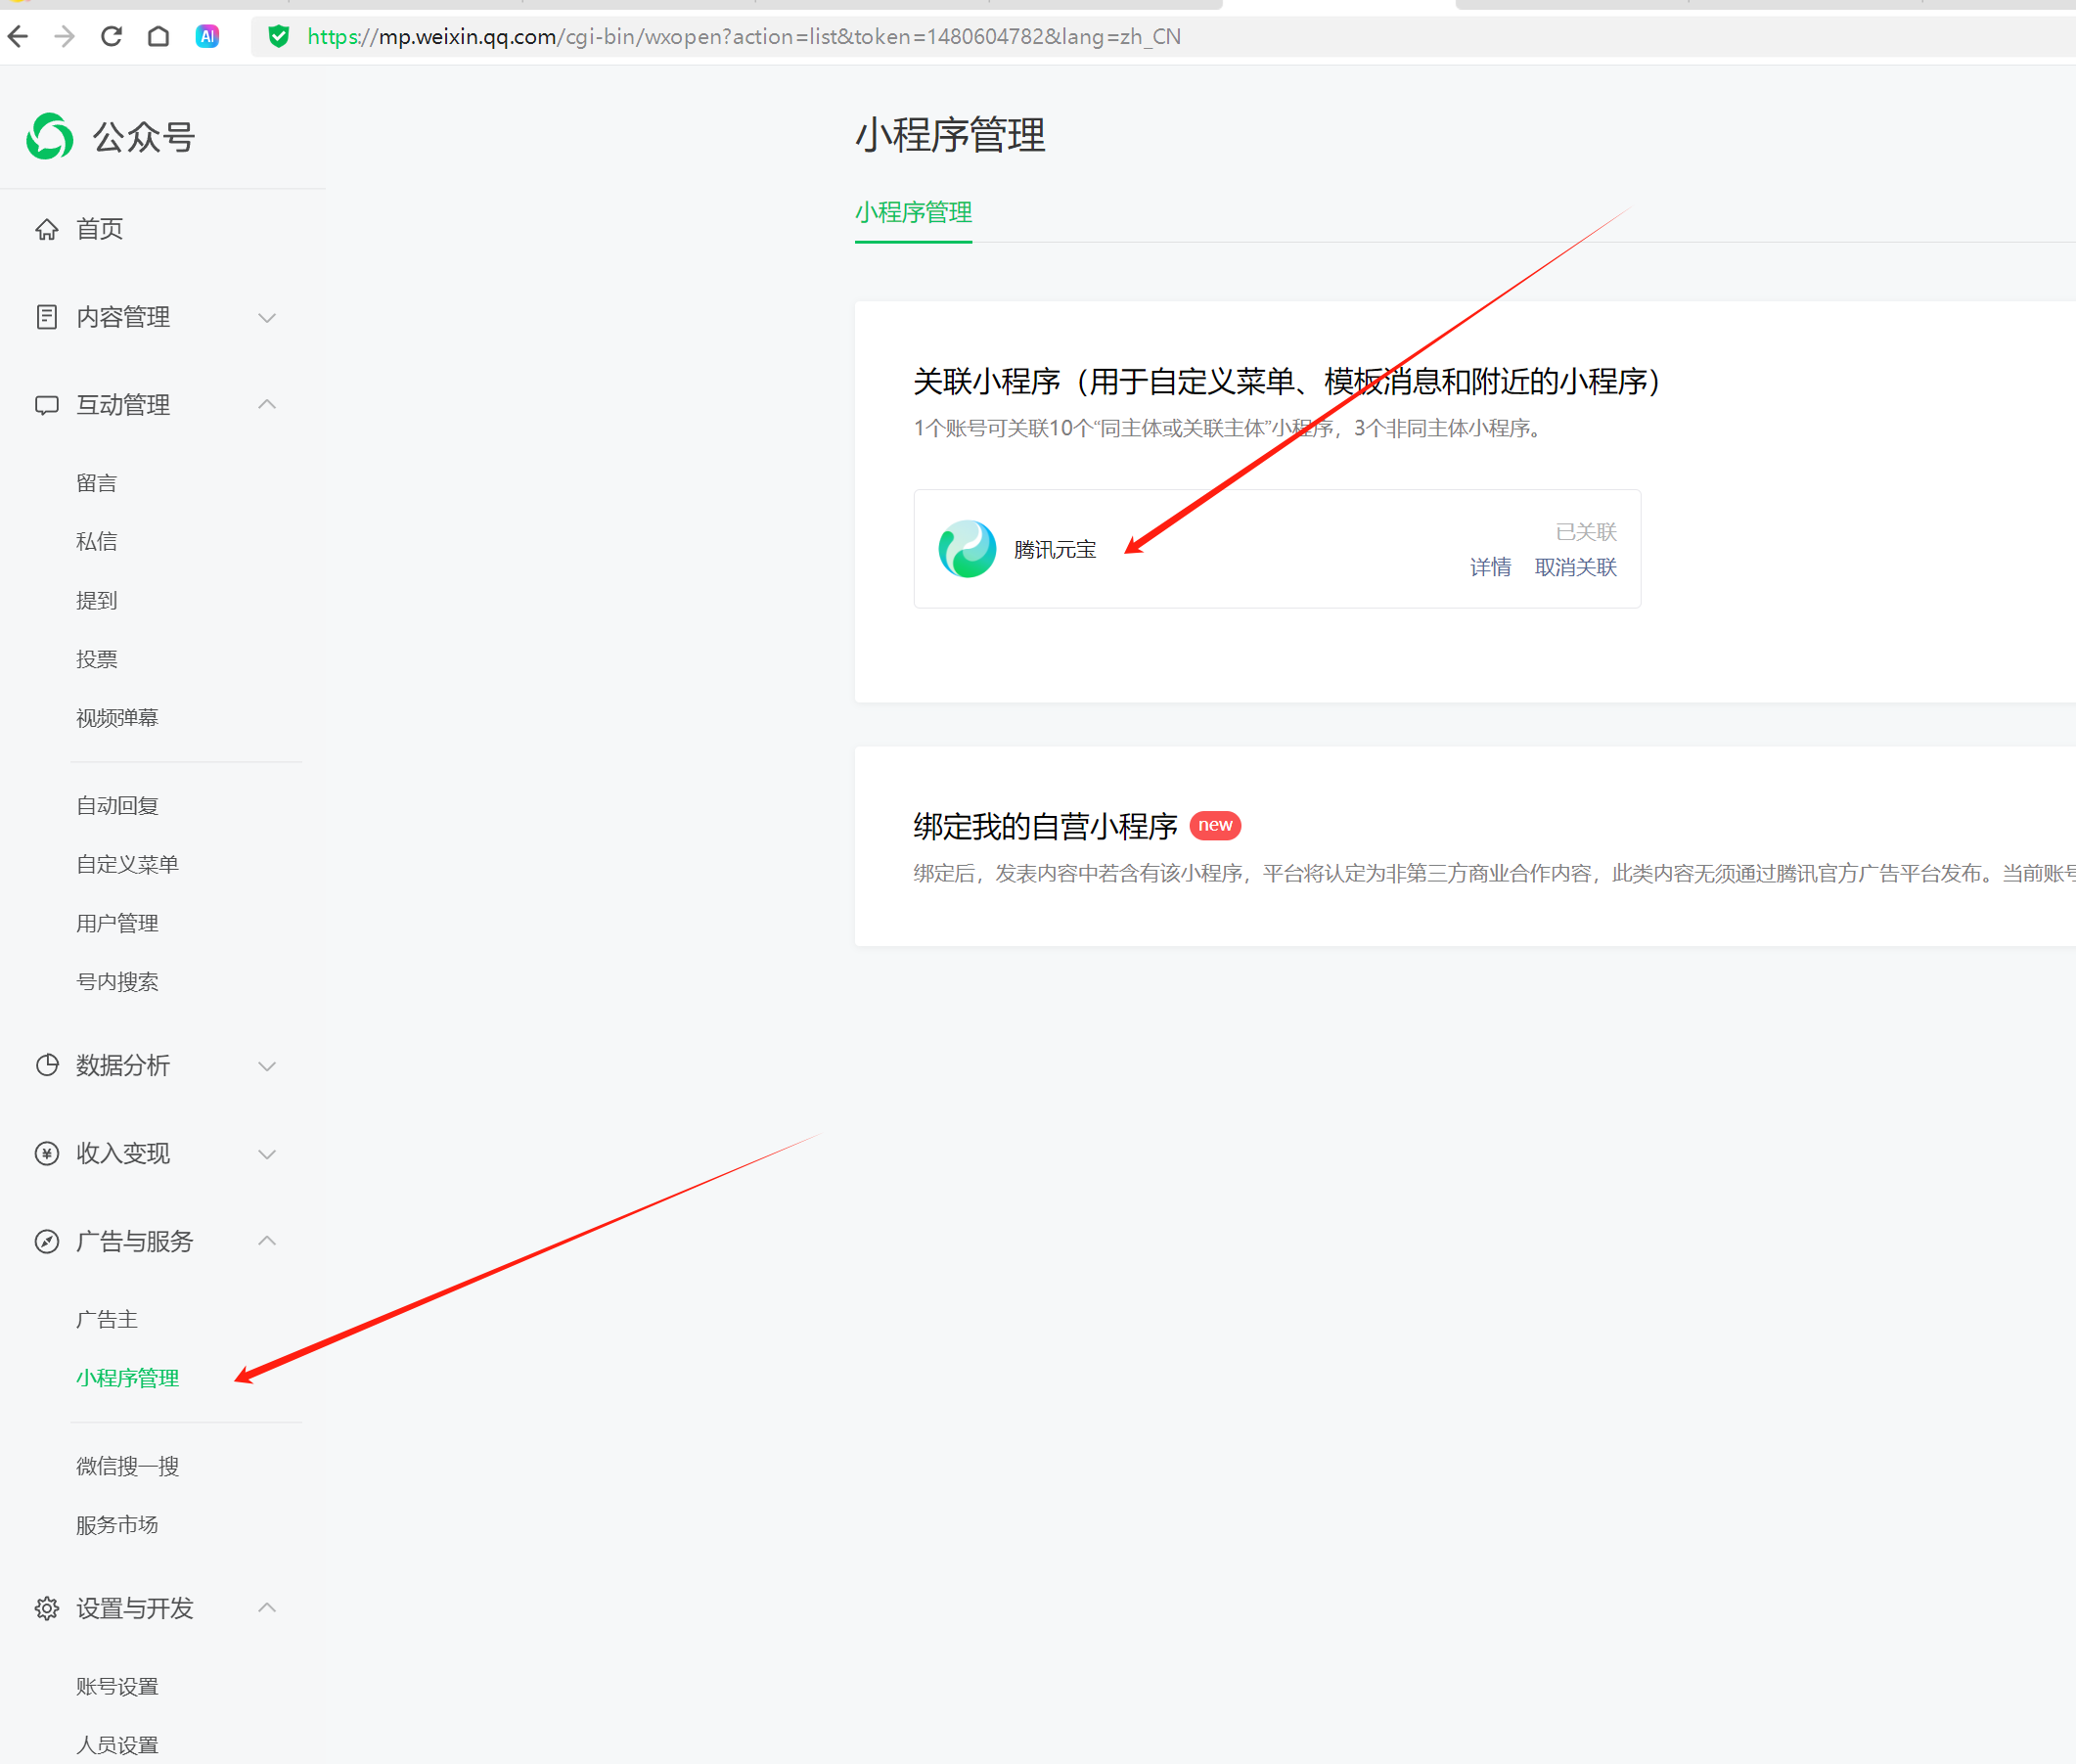Click the AI extension icon in toolbar
Viewport: 2076px width, 1764px height.
tap(207, 37)
